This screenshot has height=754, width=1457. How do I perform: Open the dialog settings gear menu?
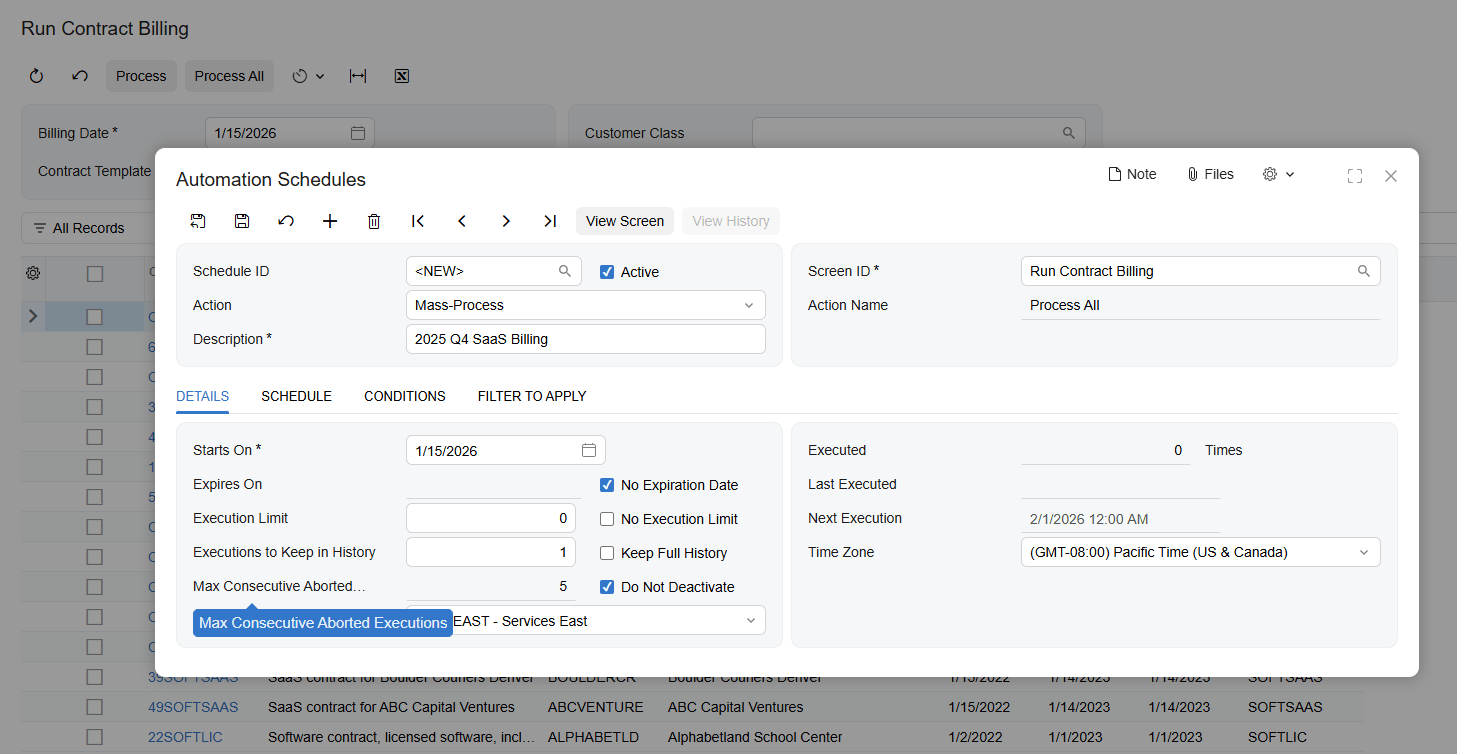click(x=1277, y=174)
